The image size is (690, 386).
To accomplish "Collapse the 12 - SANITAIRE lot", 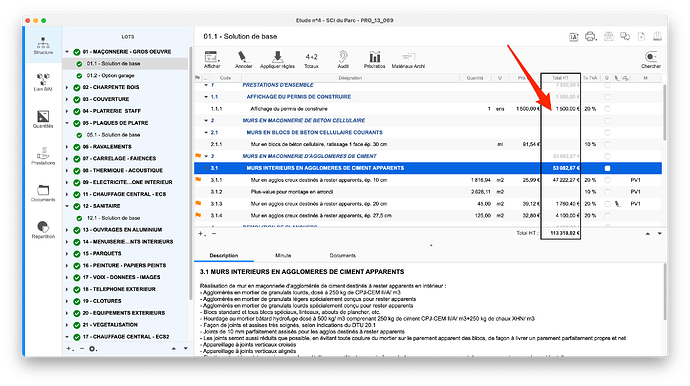I will [x=67, y=206].
